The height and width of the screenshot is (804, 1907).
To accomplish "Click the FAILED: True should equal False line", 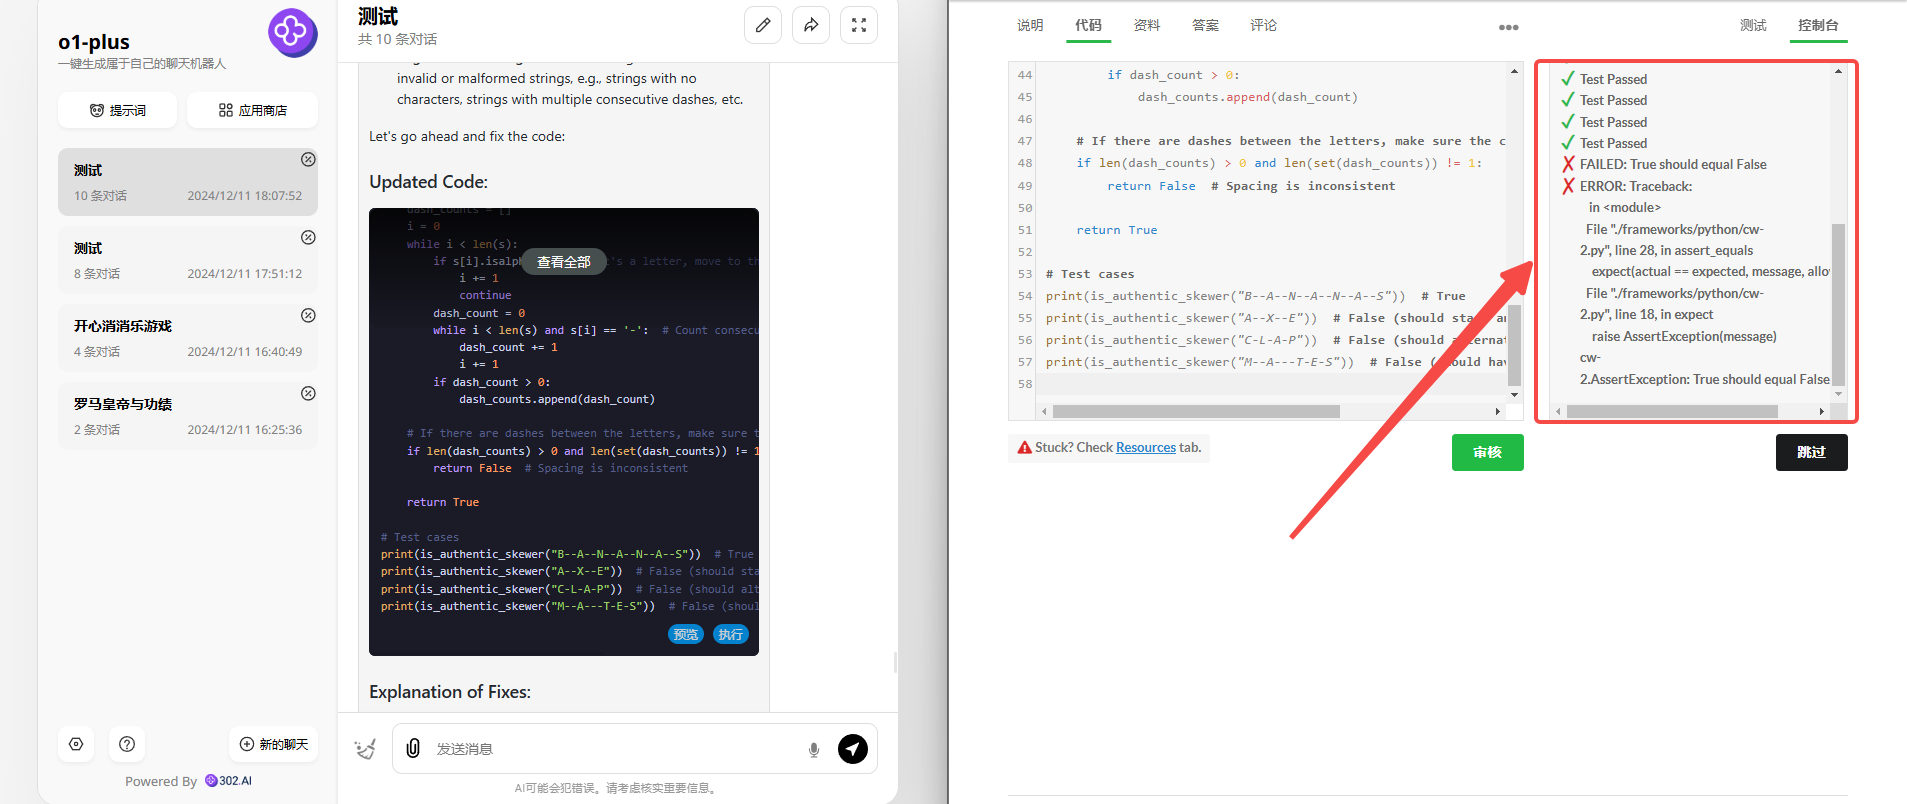I will [x=1673, y=164].
